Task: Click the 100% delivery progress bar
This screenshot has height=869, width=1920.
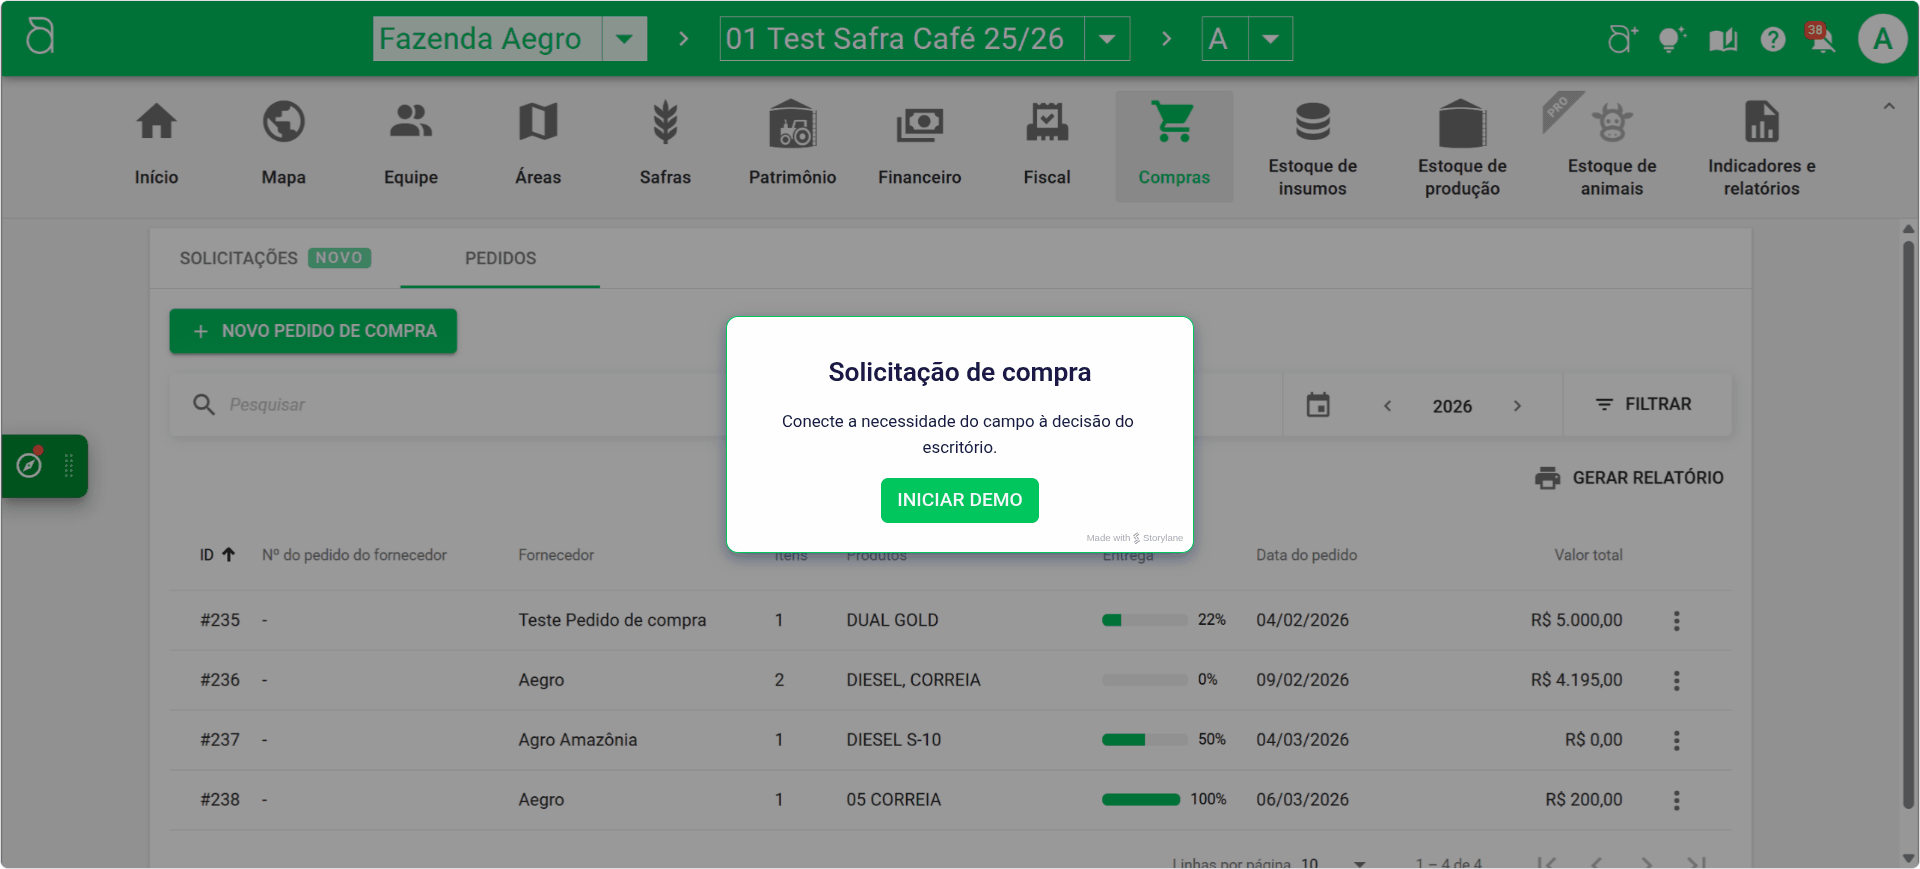Action: coord(1141,800)
